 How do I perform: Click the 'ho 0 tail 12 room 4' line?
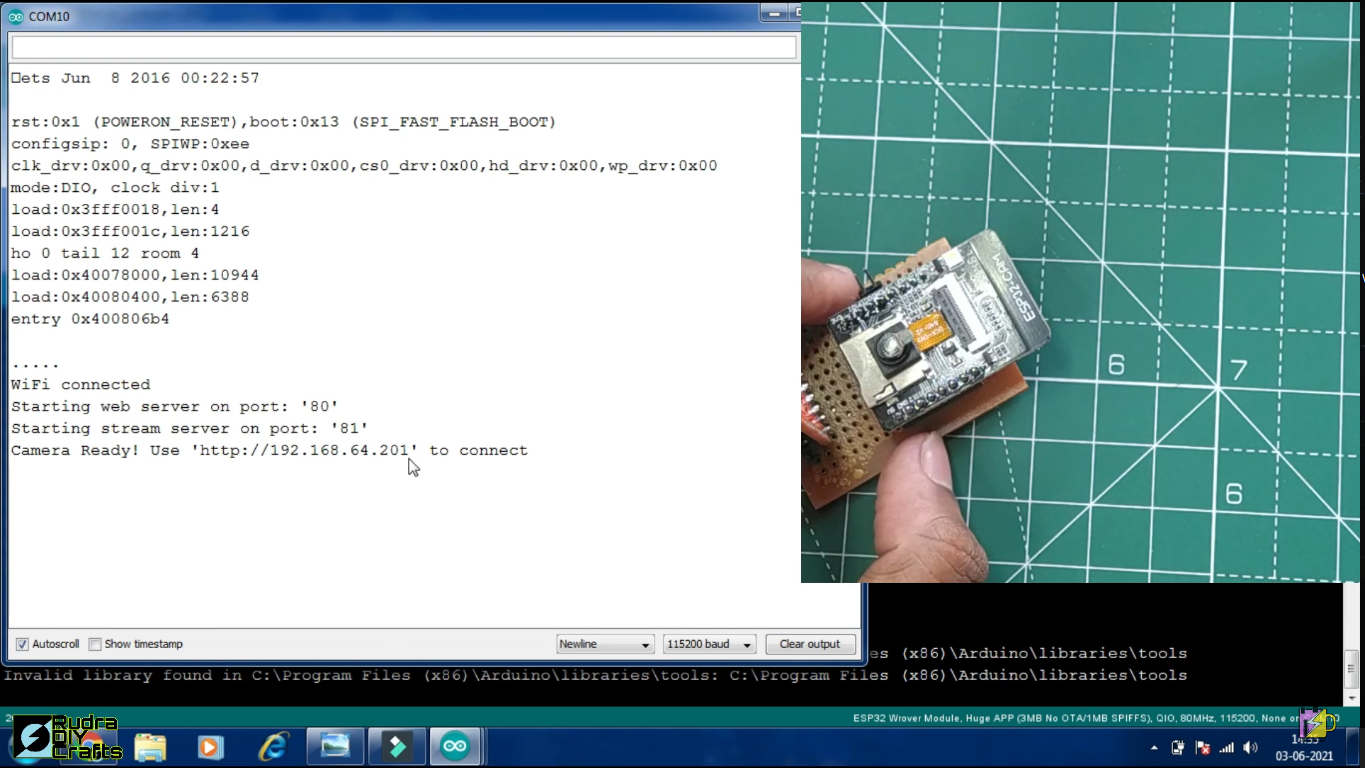(x=105, y=254)
